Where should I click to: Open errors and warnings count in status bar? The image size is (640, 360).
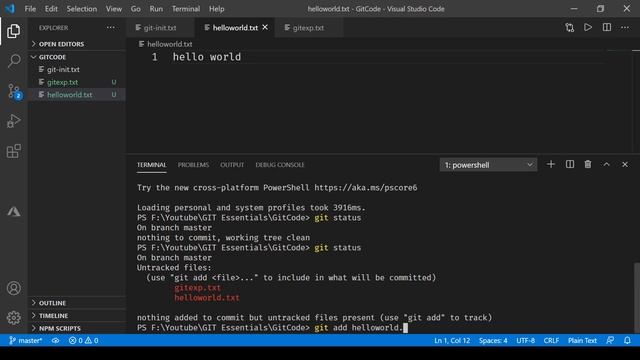83,340
